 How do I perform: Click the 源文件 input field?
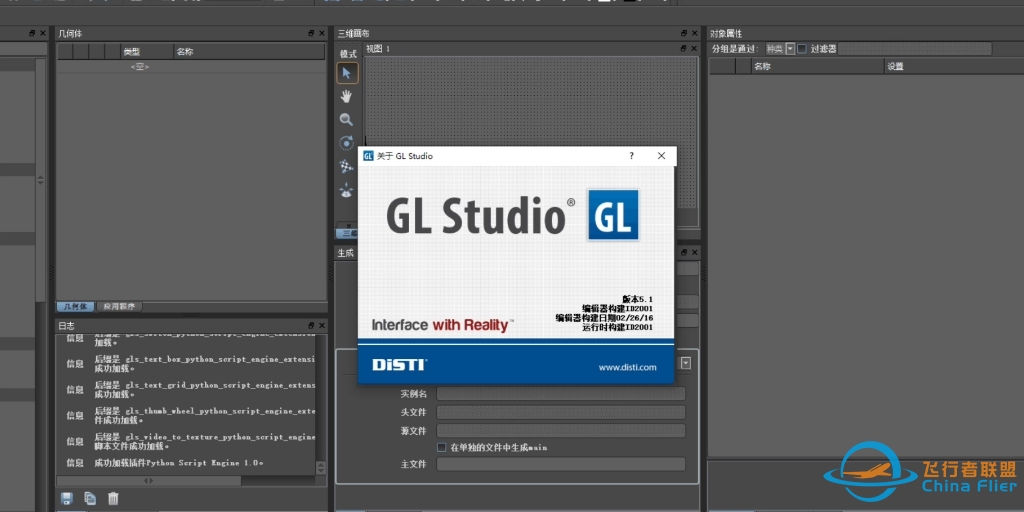[x=561, y=431]
